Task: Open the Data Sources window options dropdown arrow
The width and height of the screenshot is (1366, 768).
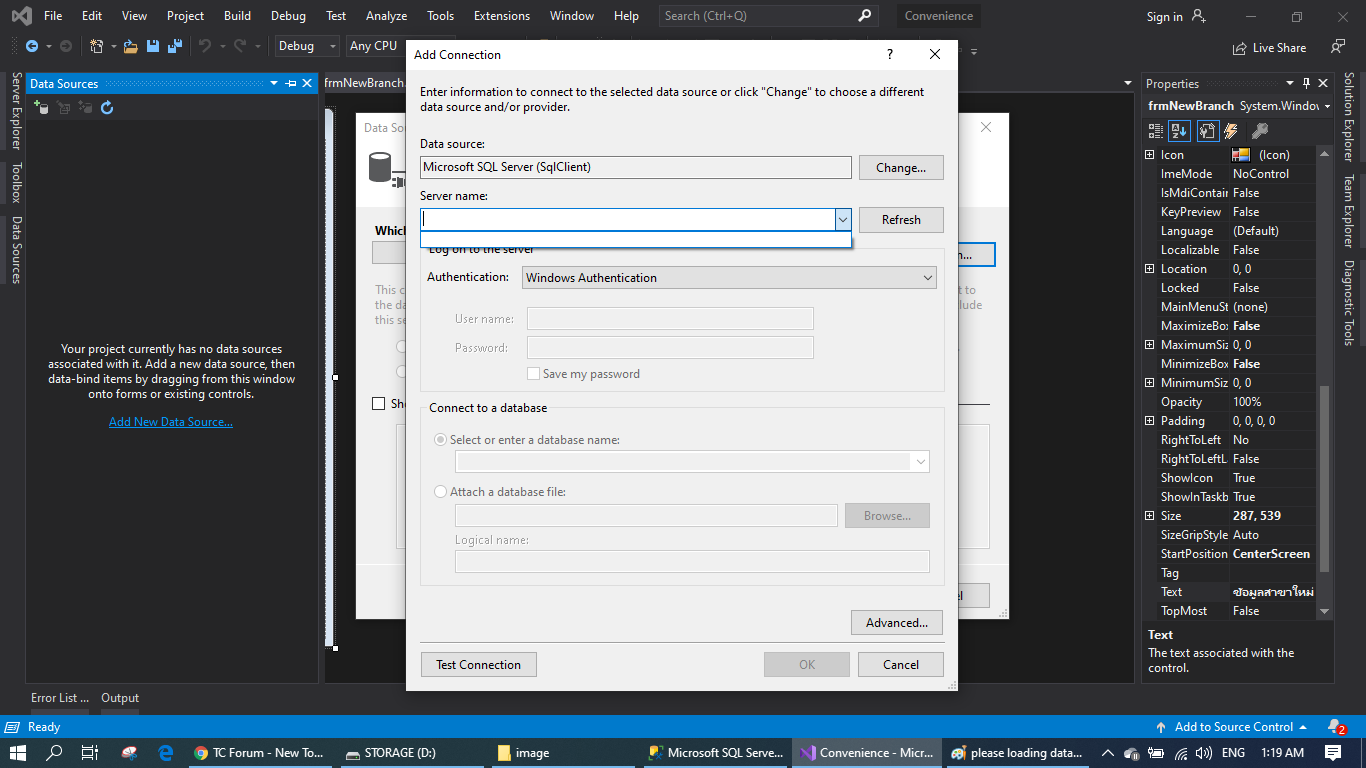Action: click(274, 84)
